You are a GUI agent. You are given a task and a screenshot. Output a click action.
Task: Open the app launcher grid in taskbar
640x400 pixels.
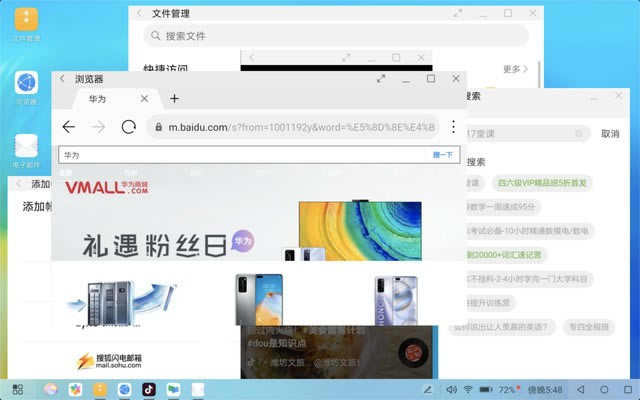pyautogui.click(x=17, y=388)
